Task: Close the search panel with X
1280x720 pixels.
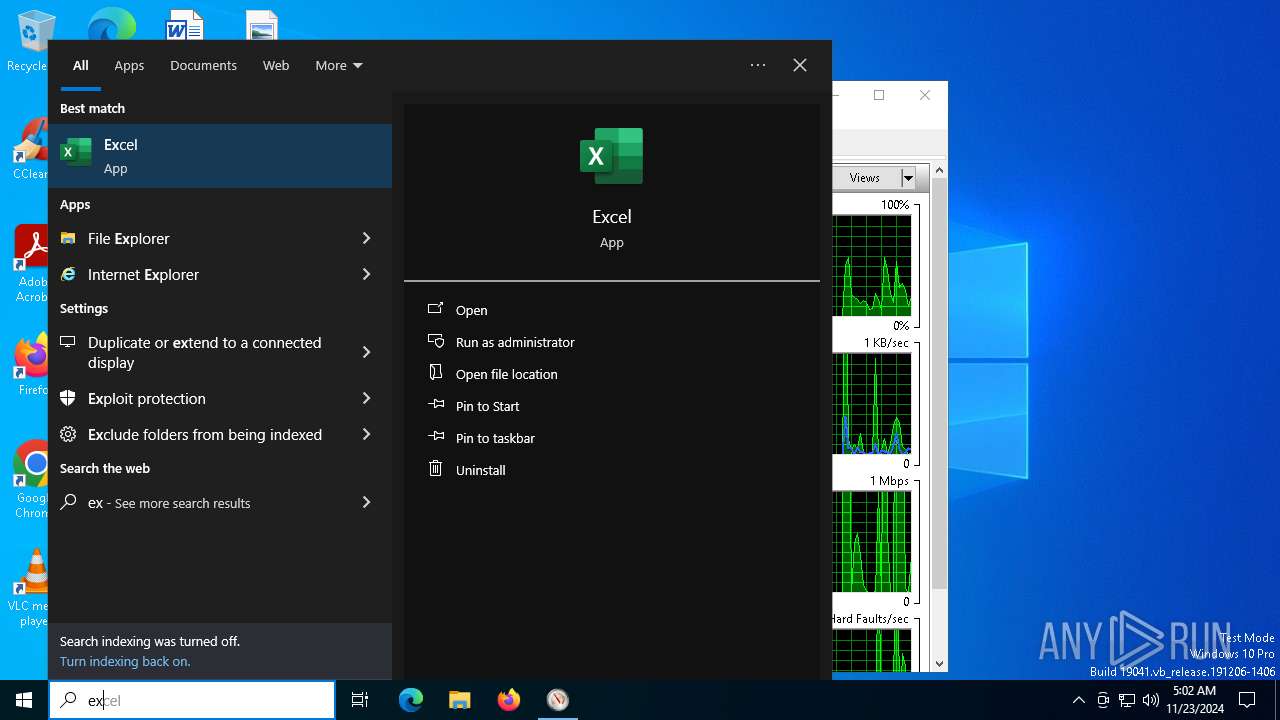Action: click(800, 65)
